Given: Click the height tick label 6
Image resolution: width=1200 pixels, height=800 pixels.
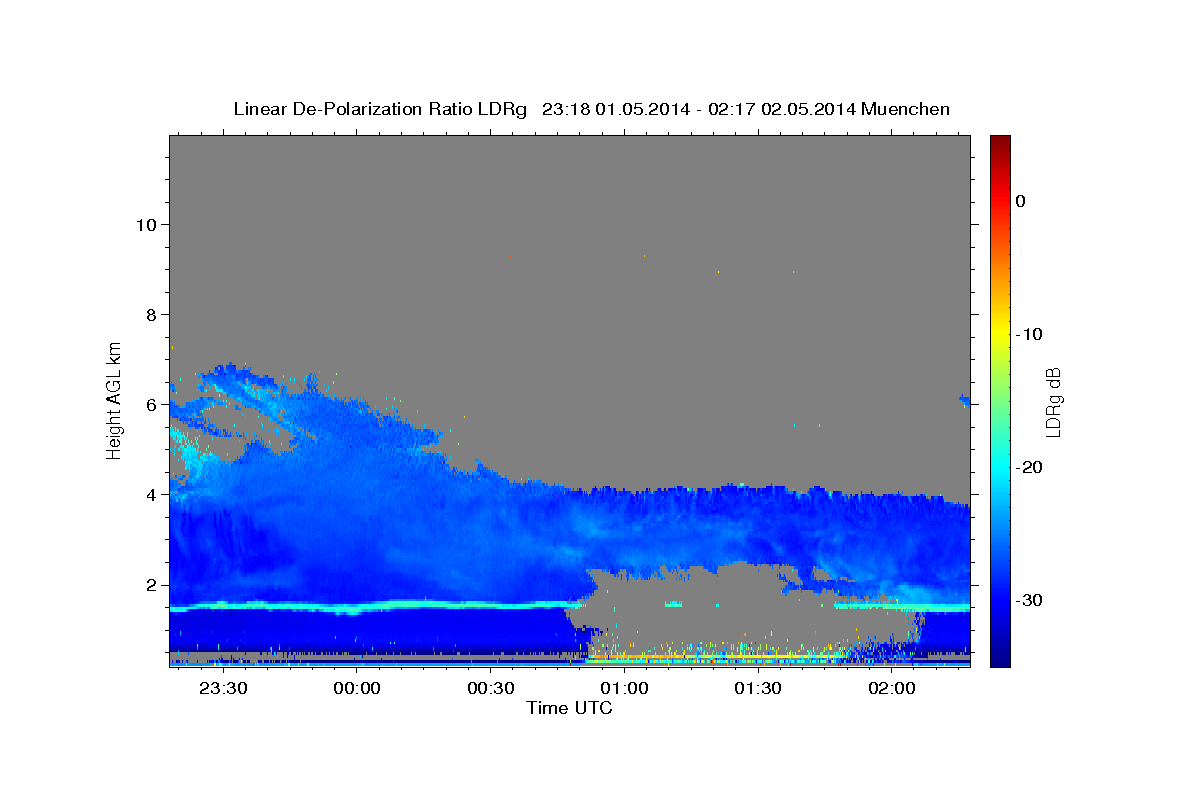Looking at the screenshot, I should click(x=150, y=404).
